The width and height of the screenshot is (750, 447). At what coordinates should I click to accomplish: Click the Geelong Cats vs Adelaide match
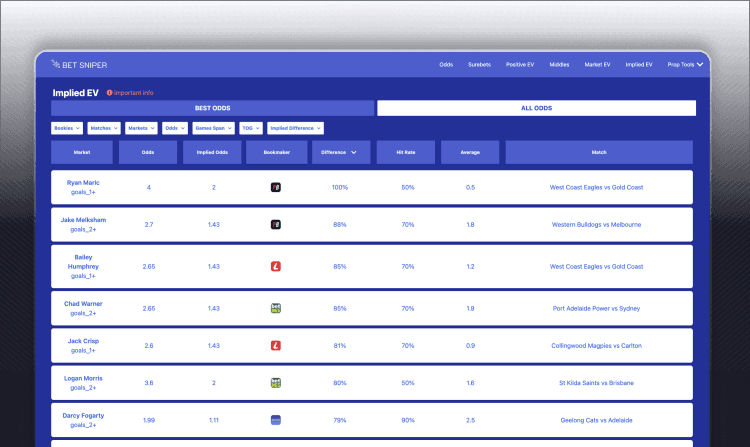(596, 420)
